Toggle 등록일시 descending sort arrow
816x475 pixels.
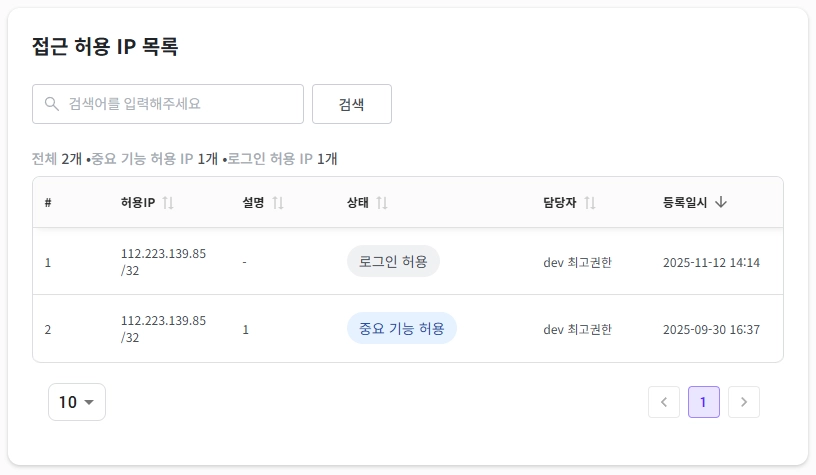721,202
